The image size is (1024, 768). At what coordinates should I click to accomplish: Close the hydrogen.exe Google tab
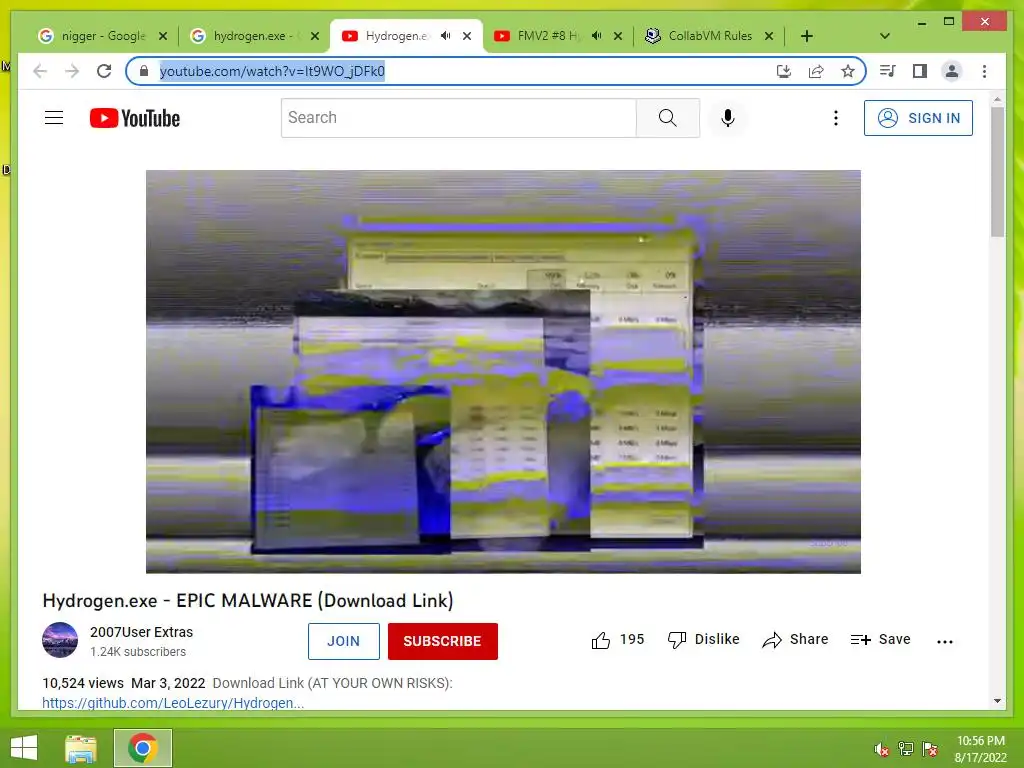coord(315,36)
